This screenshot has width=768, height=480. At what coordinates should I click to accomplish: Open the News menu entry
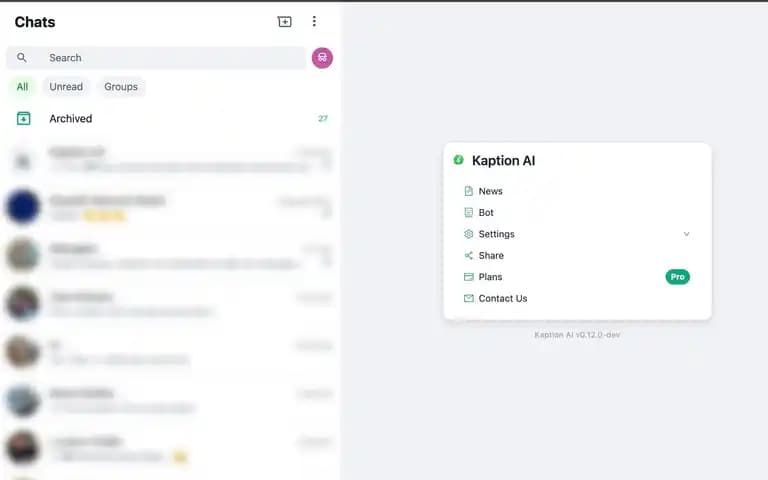[x=576, y=191]
